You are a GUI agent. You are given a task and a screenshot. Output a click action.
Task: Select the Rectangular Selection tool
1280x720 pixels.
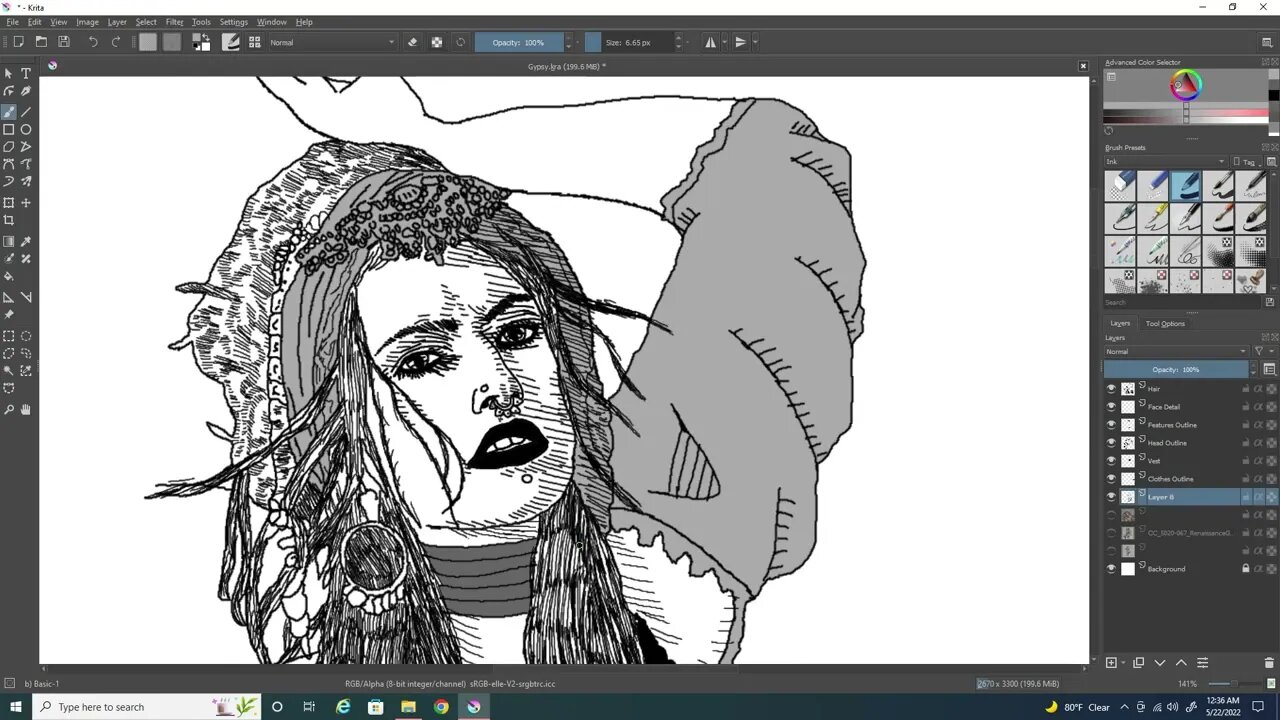coord(9,336)
